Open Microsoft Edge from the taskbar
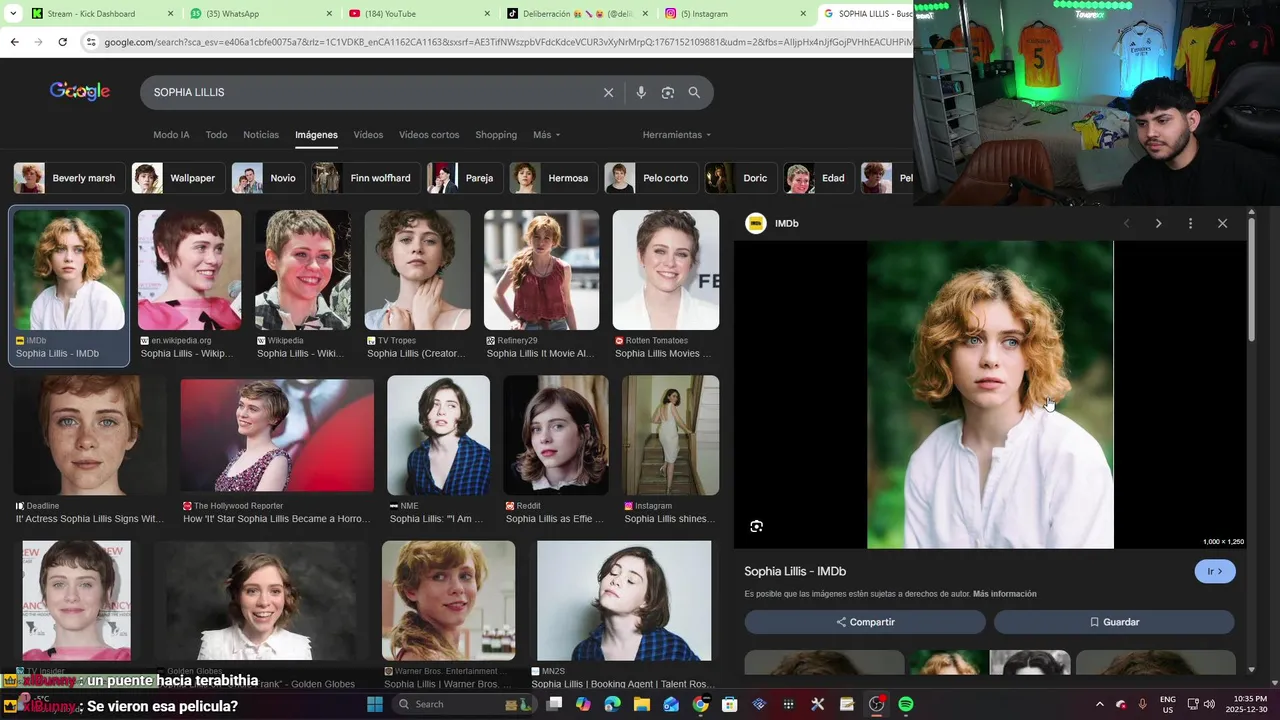This screenshot has height=720, width=1280. (x=612, y=704)
